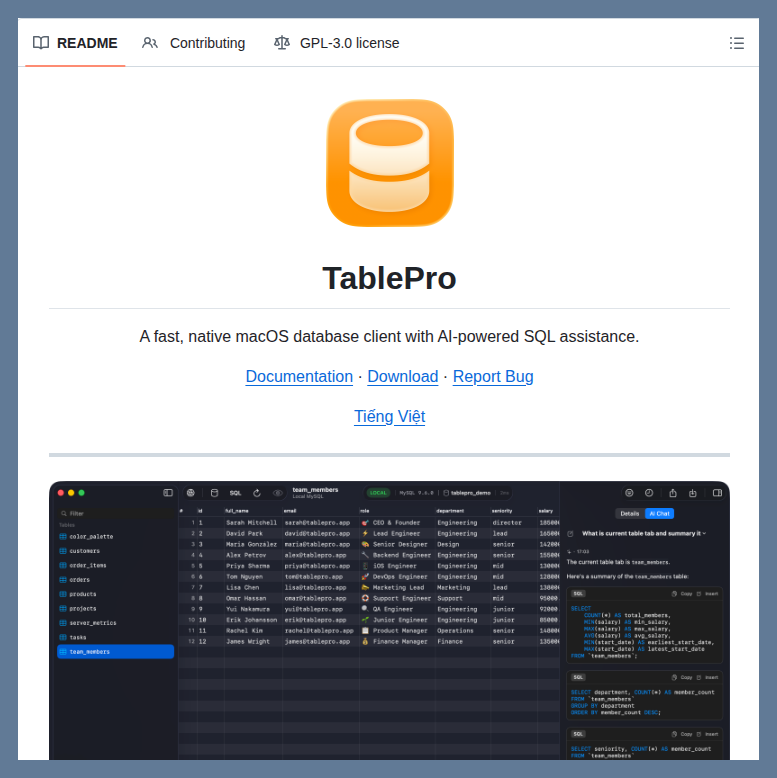Open the README tab
Viewport: 777px width, 778px height.
75,43
